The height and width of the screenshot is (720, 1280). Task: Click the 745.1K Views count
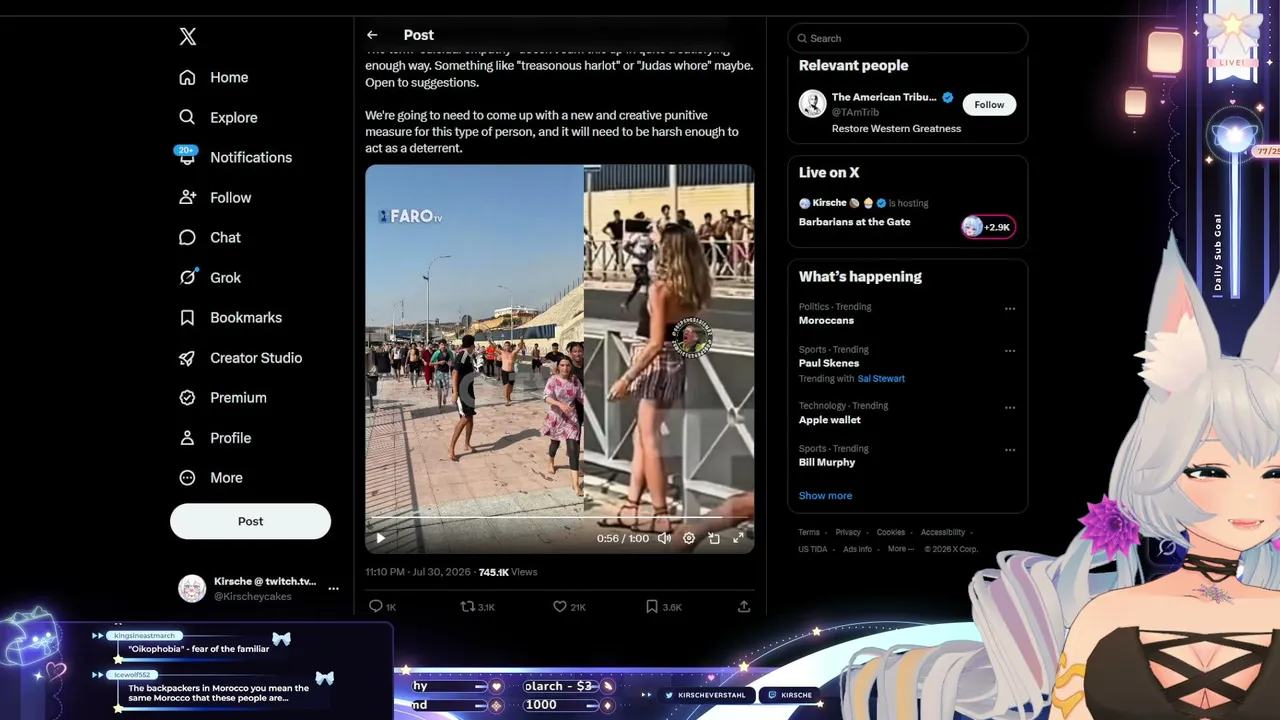[508, 572]
